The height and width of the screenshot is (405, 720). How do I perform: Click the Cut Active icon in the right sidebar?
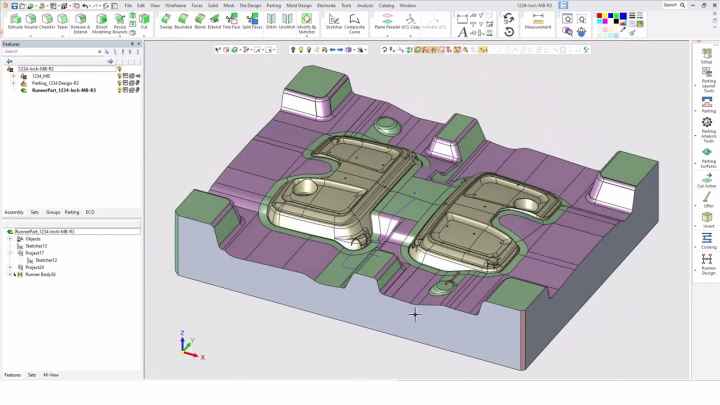tap(707, 177)
